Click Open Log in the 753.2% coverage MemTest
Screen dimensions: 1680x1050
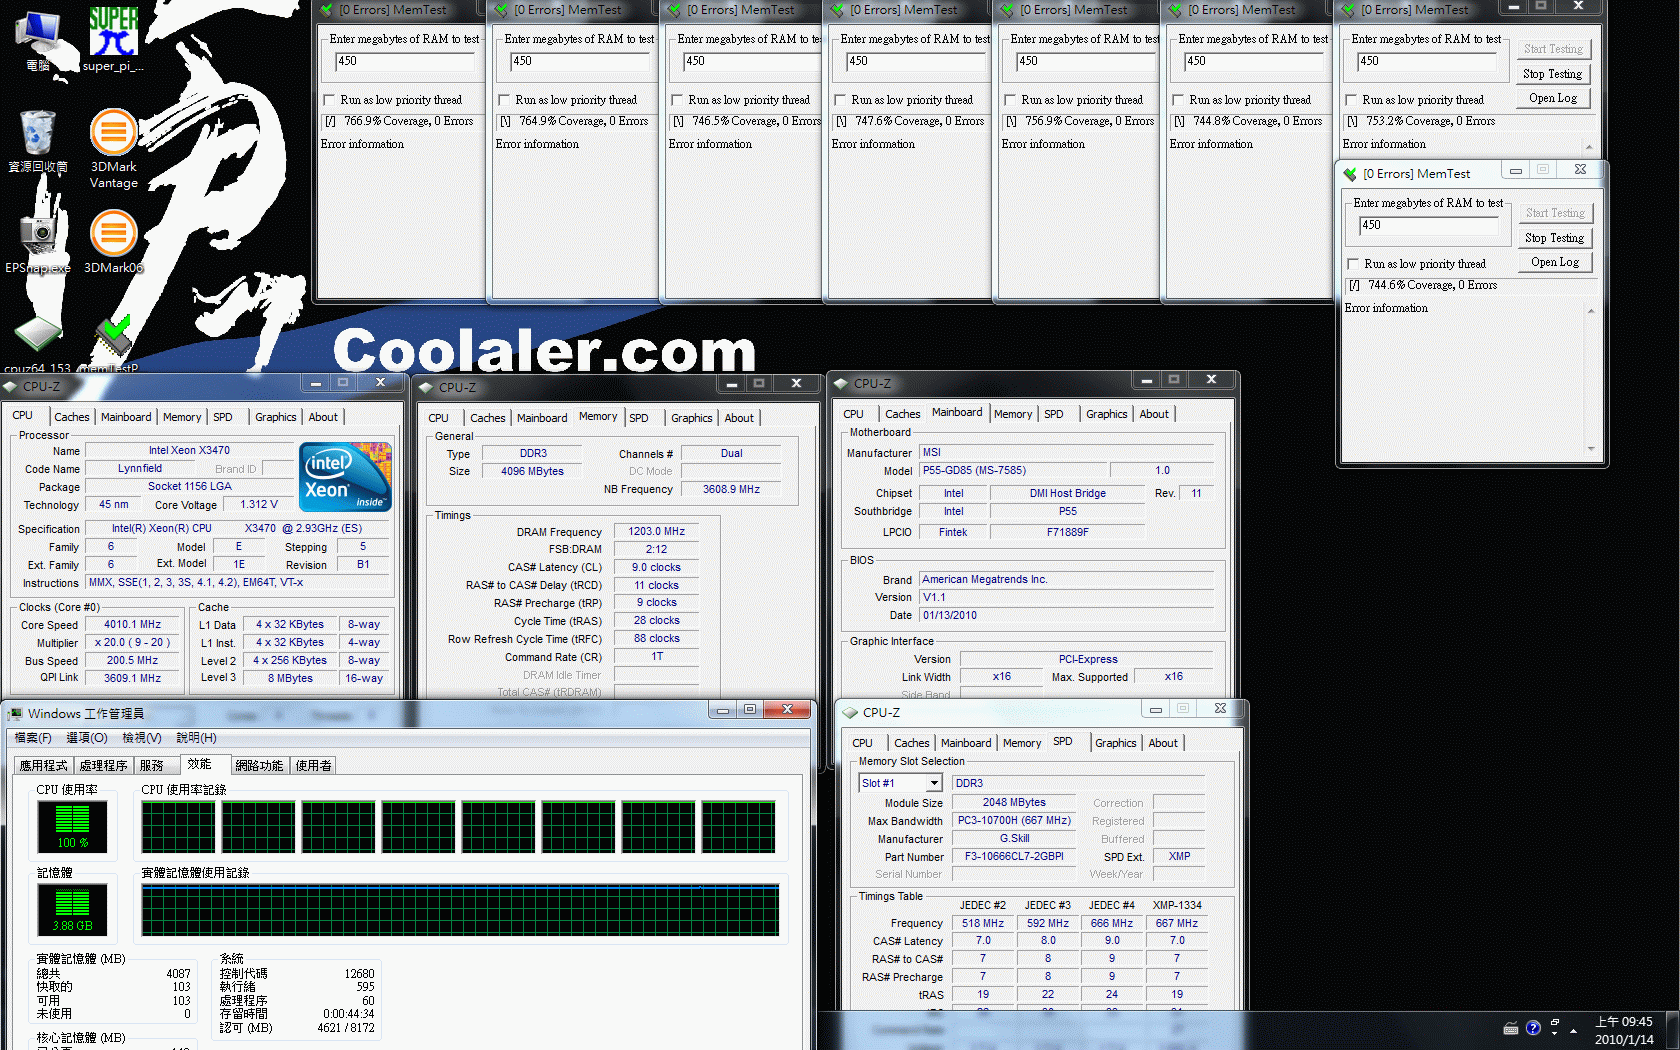pos(1552,98)
